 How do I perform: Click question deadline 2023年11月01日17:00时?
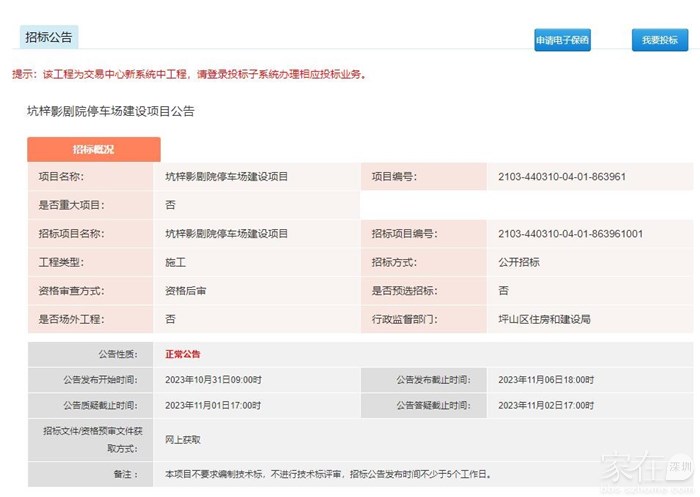click(x=213, y=406)
